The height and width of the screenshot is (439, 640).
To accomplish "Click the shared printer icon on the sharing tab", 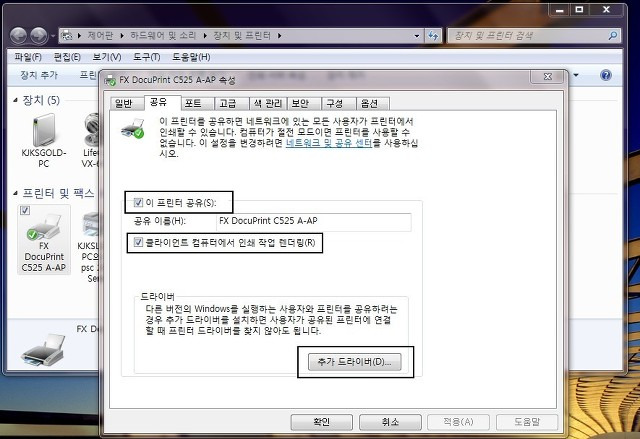I will [133, 128].
